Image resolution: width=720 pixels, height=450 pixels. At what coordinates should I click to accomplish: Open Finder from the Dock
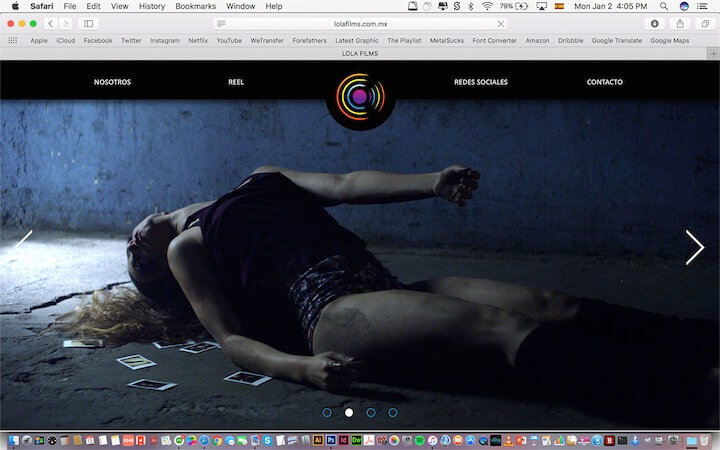[x=14, y=441]
